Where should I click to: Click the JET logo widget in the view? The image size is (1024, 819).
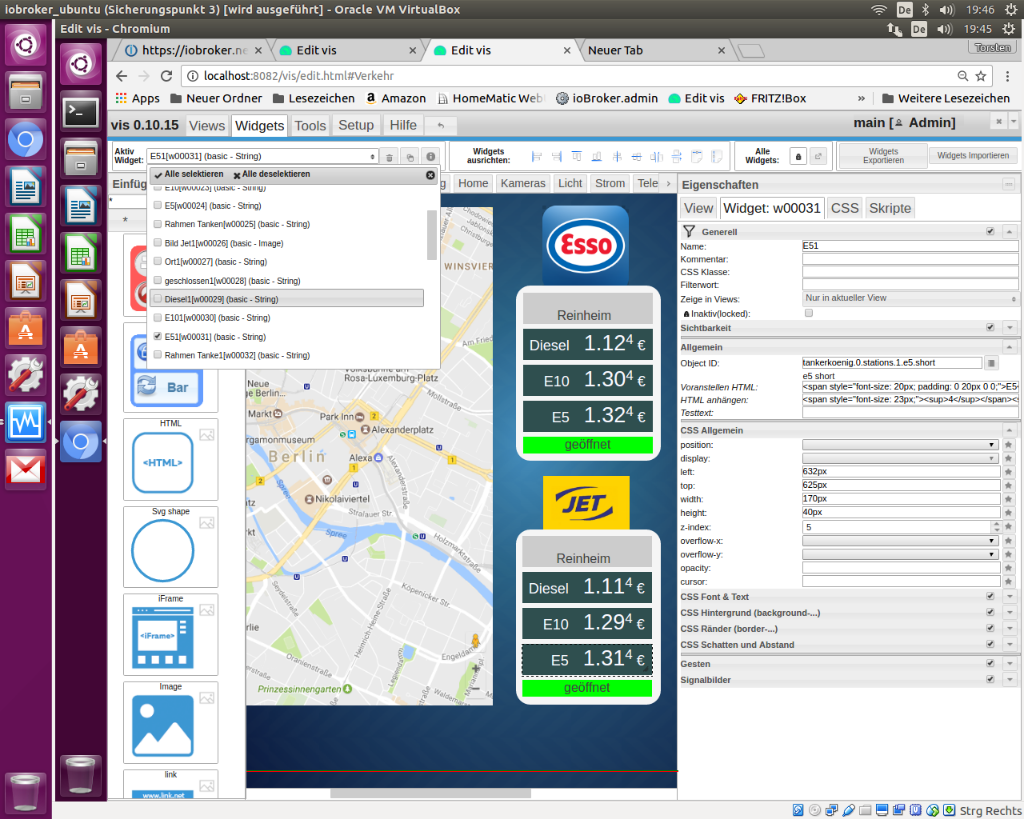[586, 502]
